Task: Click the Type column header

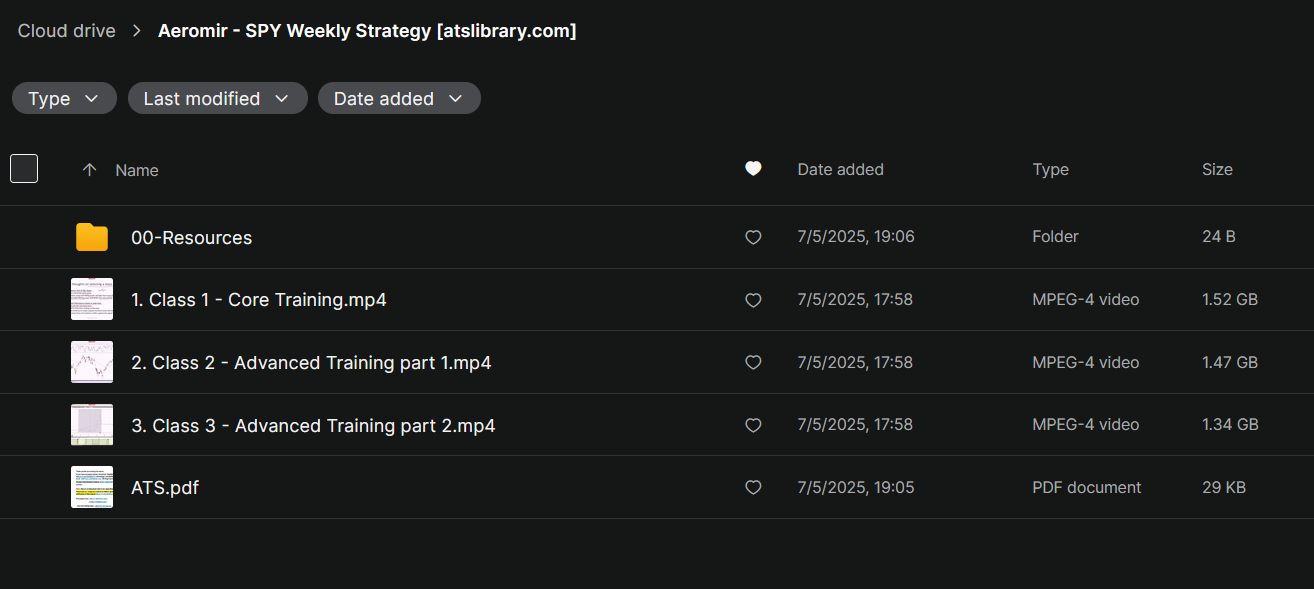Action: click(1050, 170)
